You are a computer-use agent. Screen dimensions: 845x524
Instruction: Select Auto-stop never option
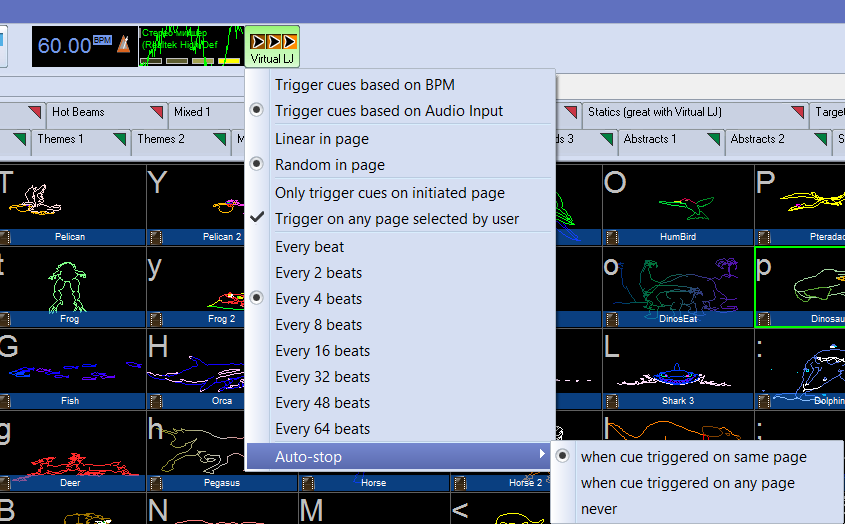[x=599, y=509]
